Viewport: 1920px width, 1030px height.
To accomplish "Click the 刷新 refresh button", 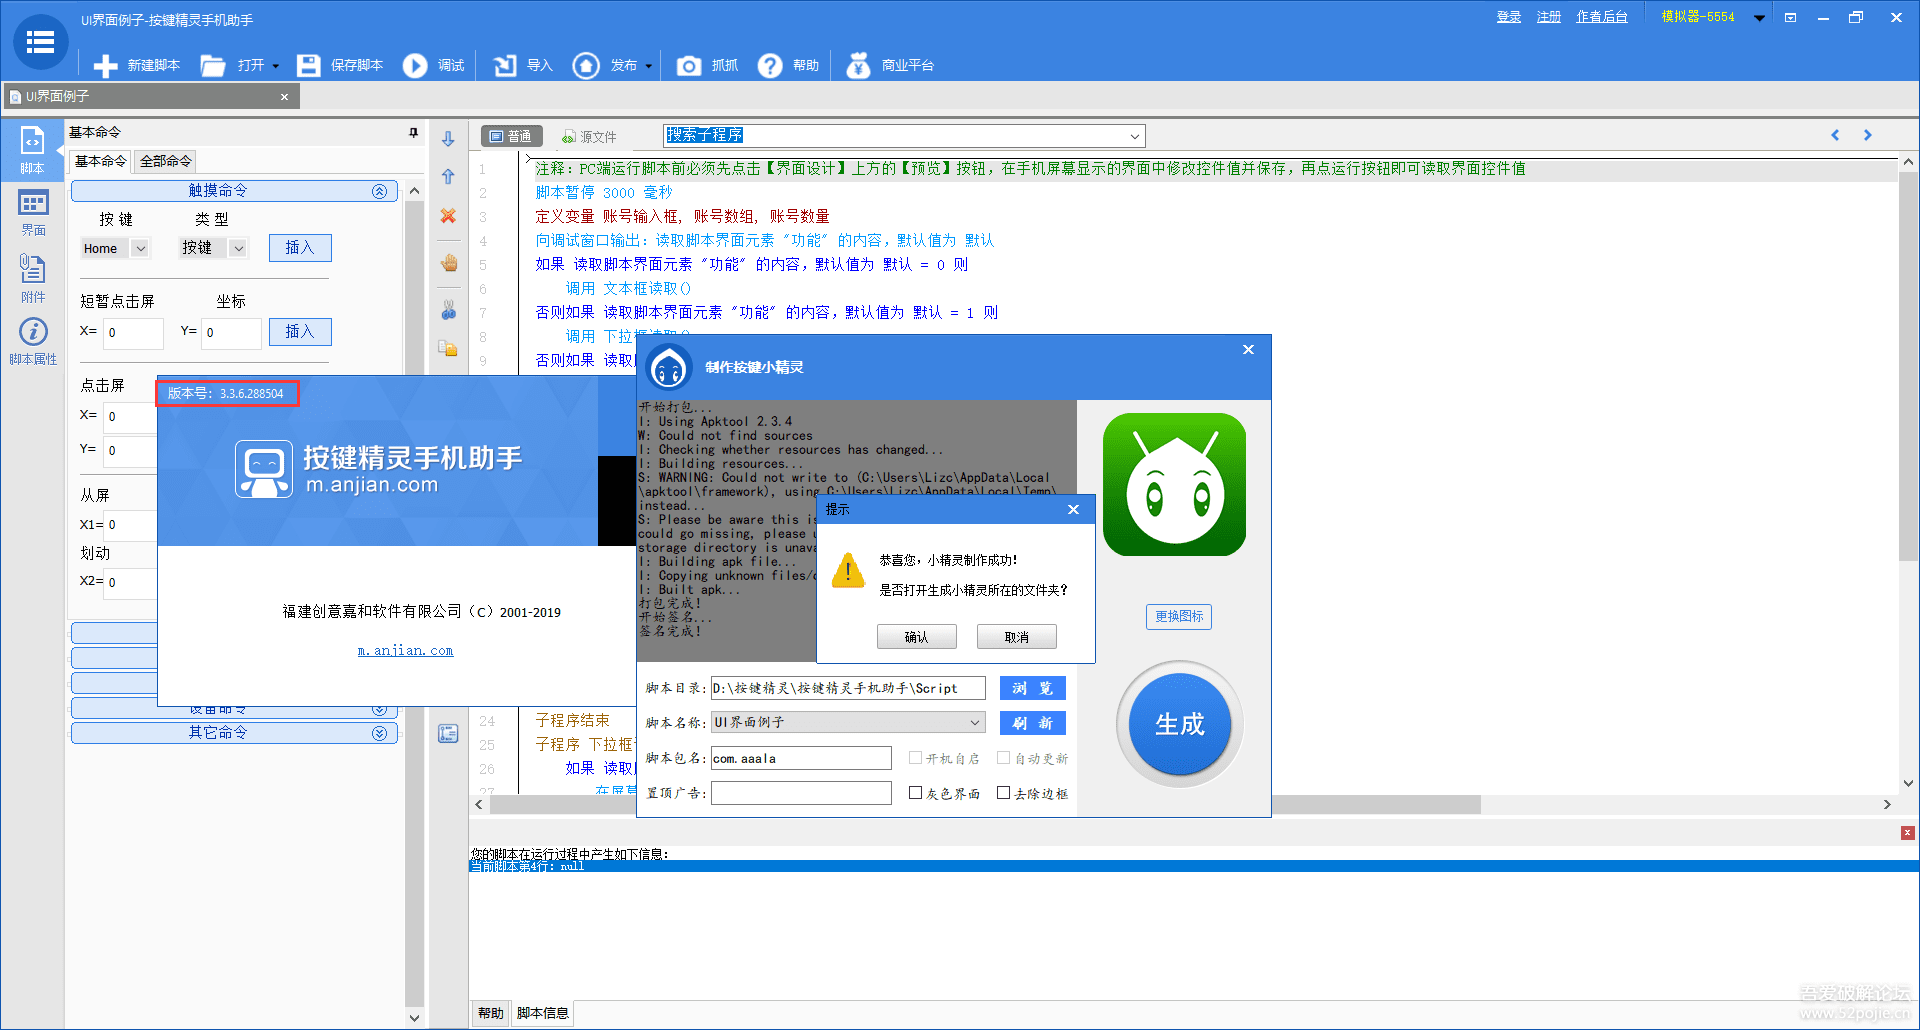I will coord(1032,722).
